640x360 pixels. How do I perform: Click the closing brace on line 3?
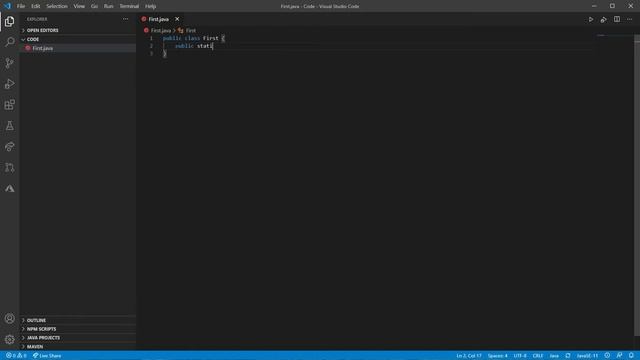point(164,53)
